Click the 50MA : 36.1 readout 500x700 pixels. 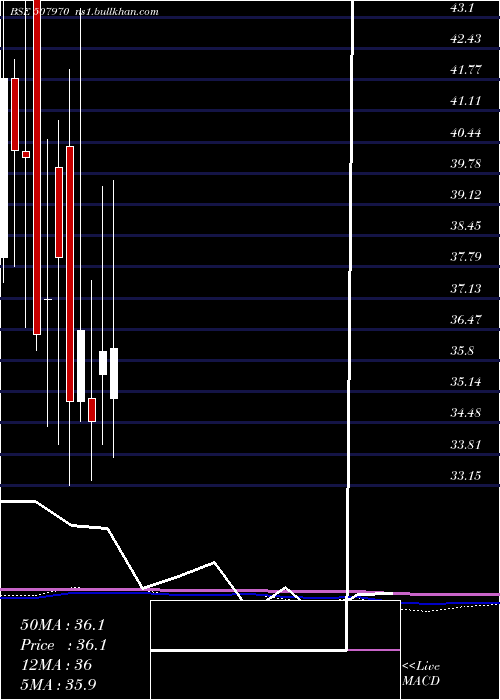click(x=62, y=625)
